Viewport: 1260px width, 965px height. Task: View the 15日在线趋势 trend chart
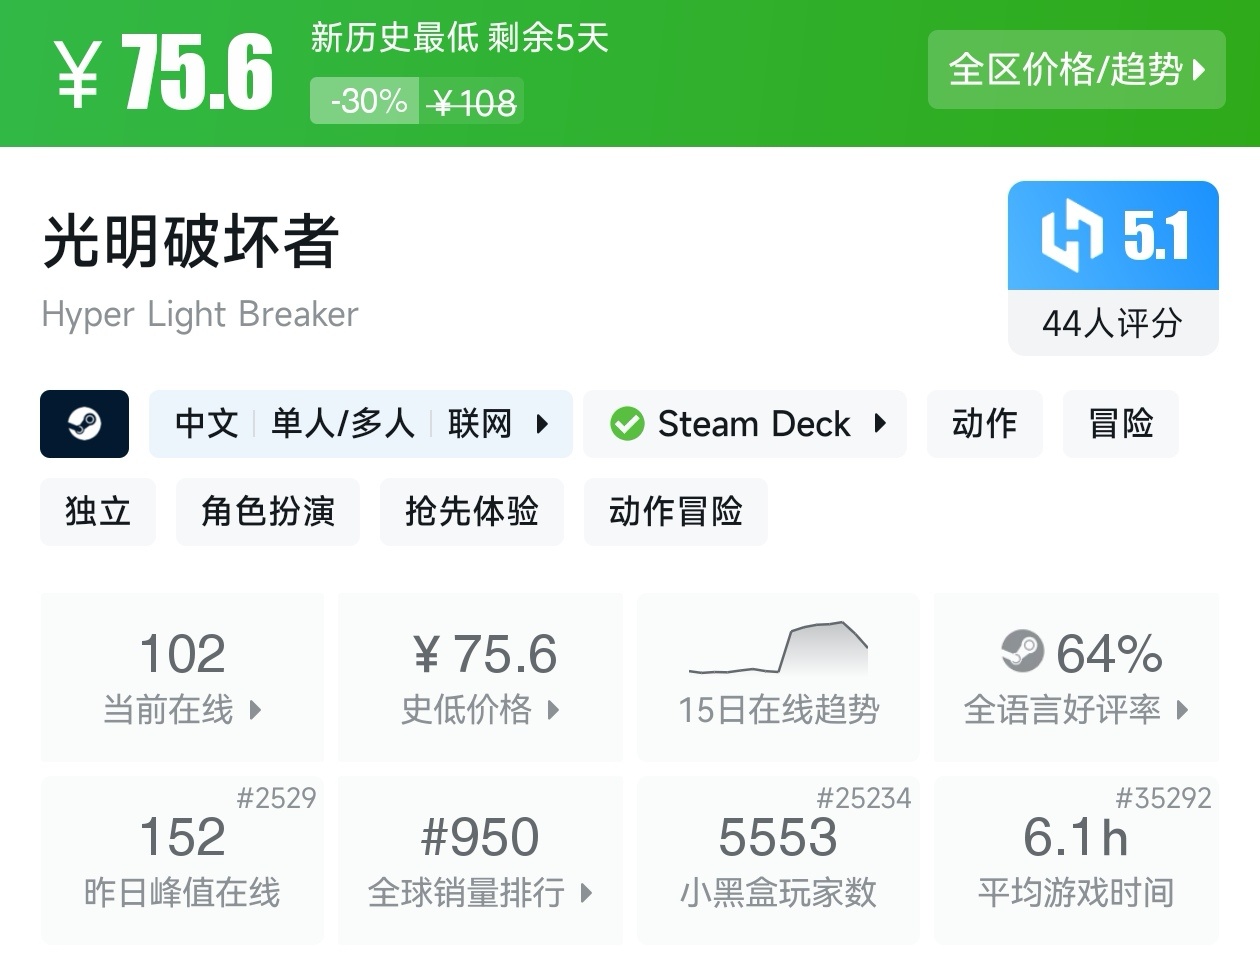pyautogui.click(x=778, y=676)
